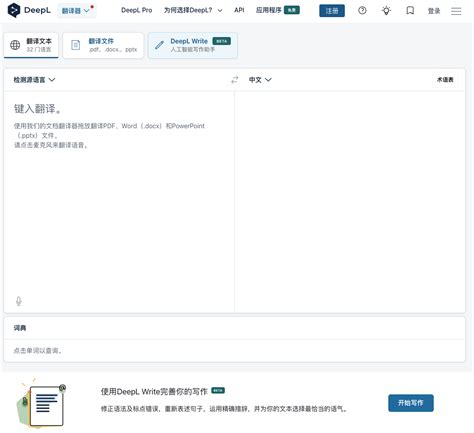The height and width of the screenshot is (433, 474).
Task: Click the 术语表 glossary button
Action: (x=445, y=80)
